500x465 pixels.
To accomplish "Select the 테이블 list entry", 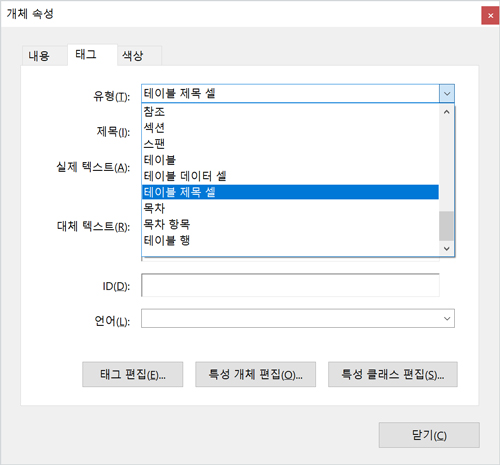I will (290, 160).
